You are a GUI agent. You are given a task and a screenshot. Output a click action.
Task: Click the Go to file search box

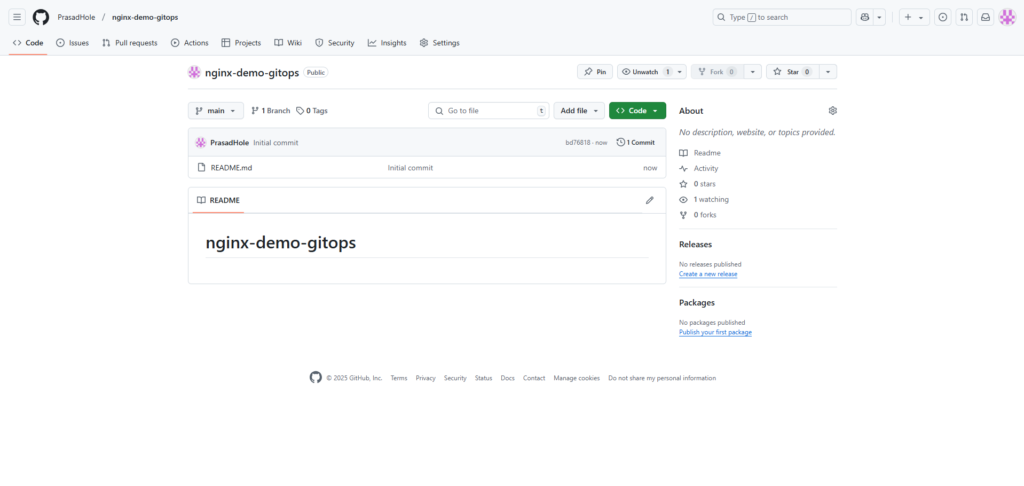pos(488,110)
